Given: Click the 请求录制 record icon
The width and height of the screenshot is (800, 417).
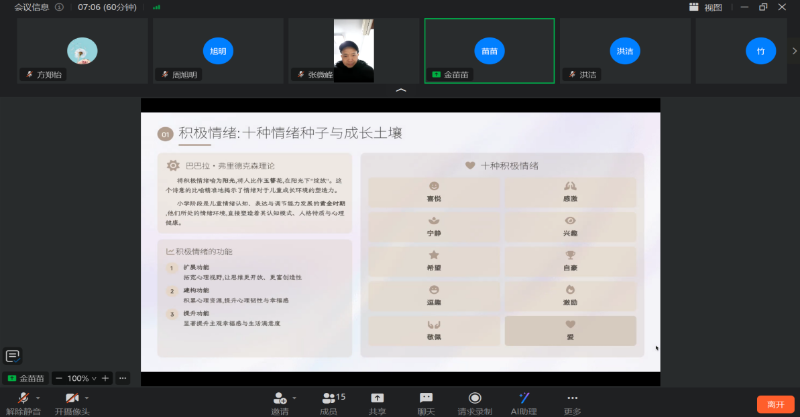Looking at the screenshot, I should [x=475, y=400].
